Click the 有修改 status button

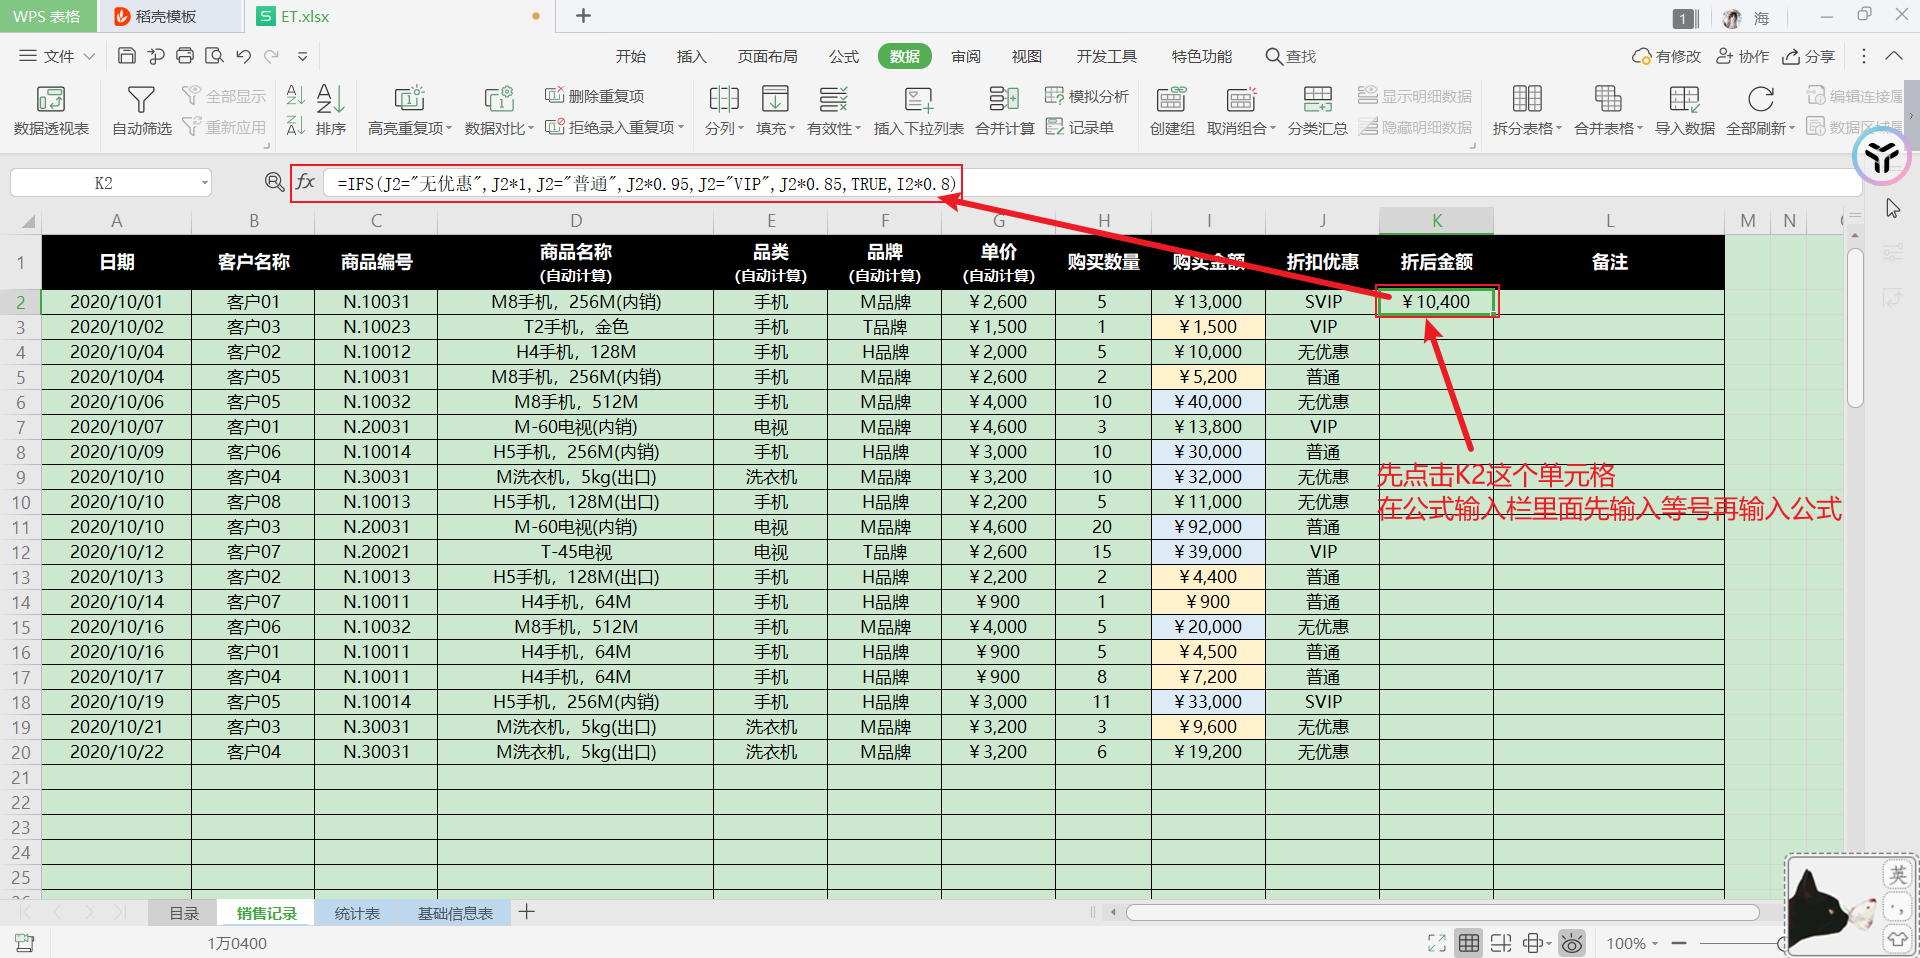(x=1666, y=56)
